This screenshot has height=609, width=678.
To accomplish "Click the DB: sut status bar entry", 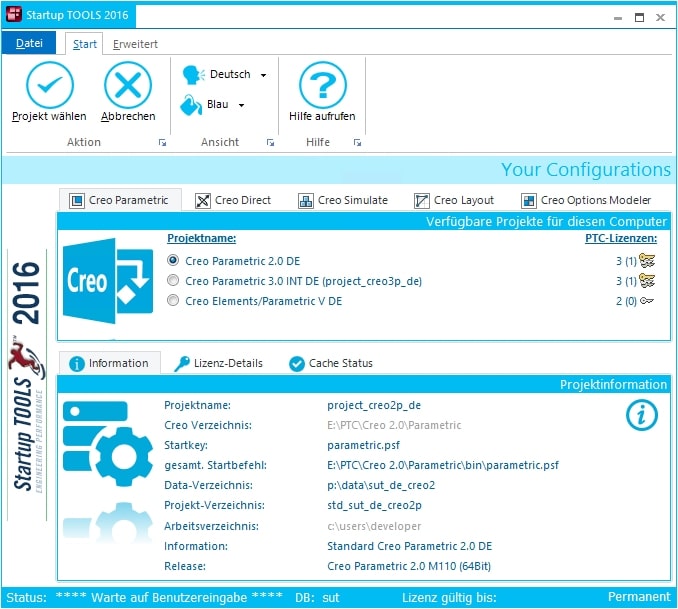I will coord(317,598).
